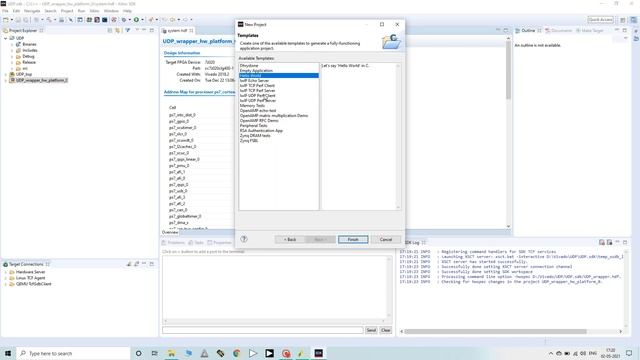Collapse the UDP project tree node
Screen dimensions: 640x360
[x=6, y=38]
